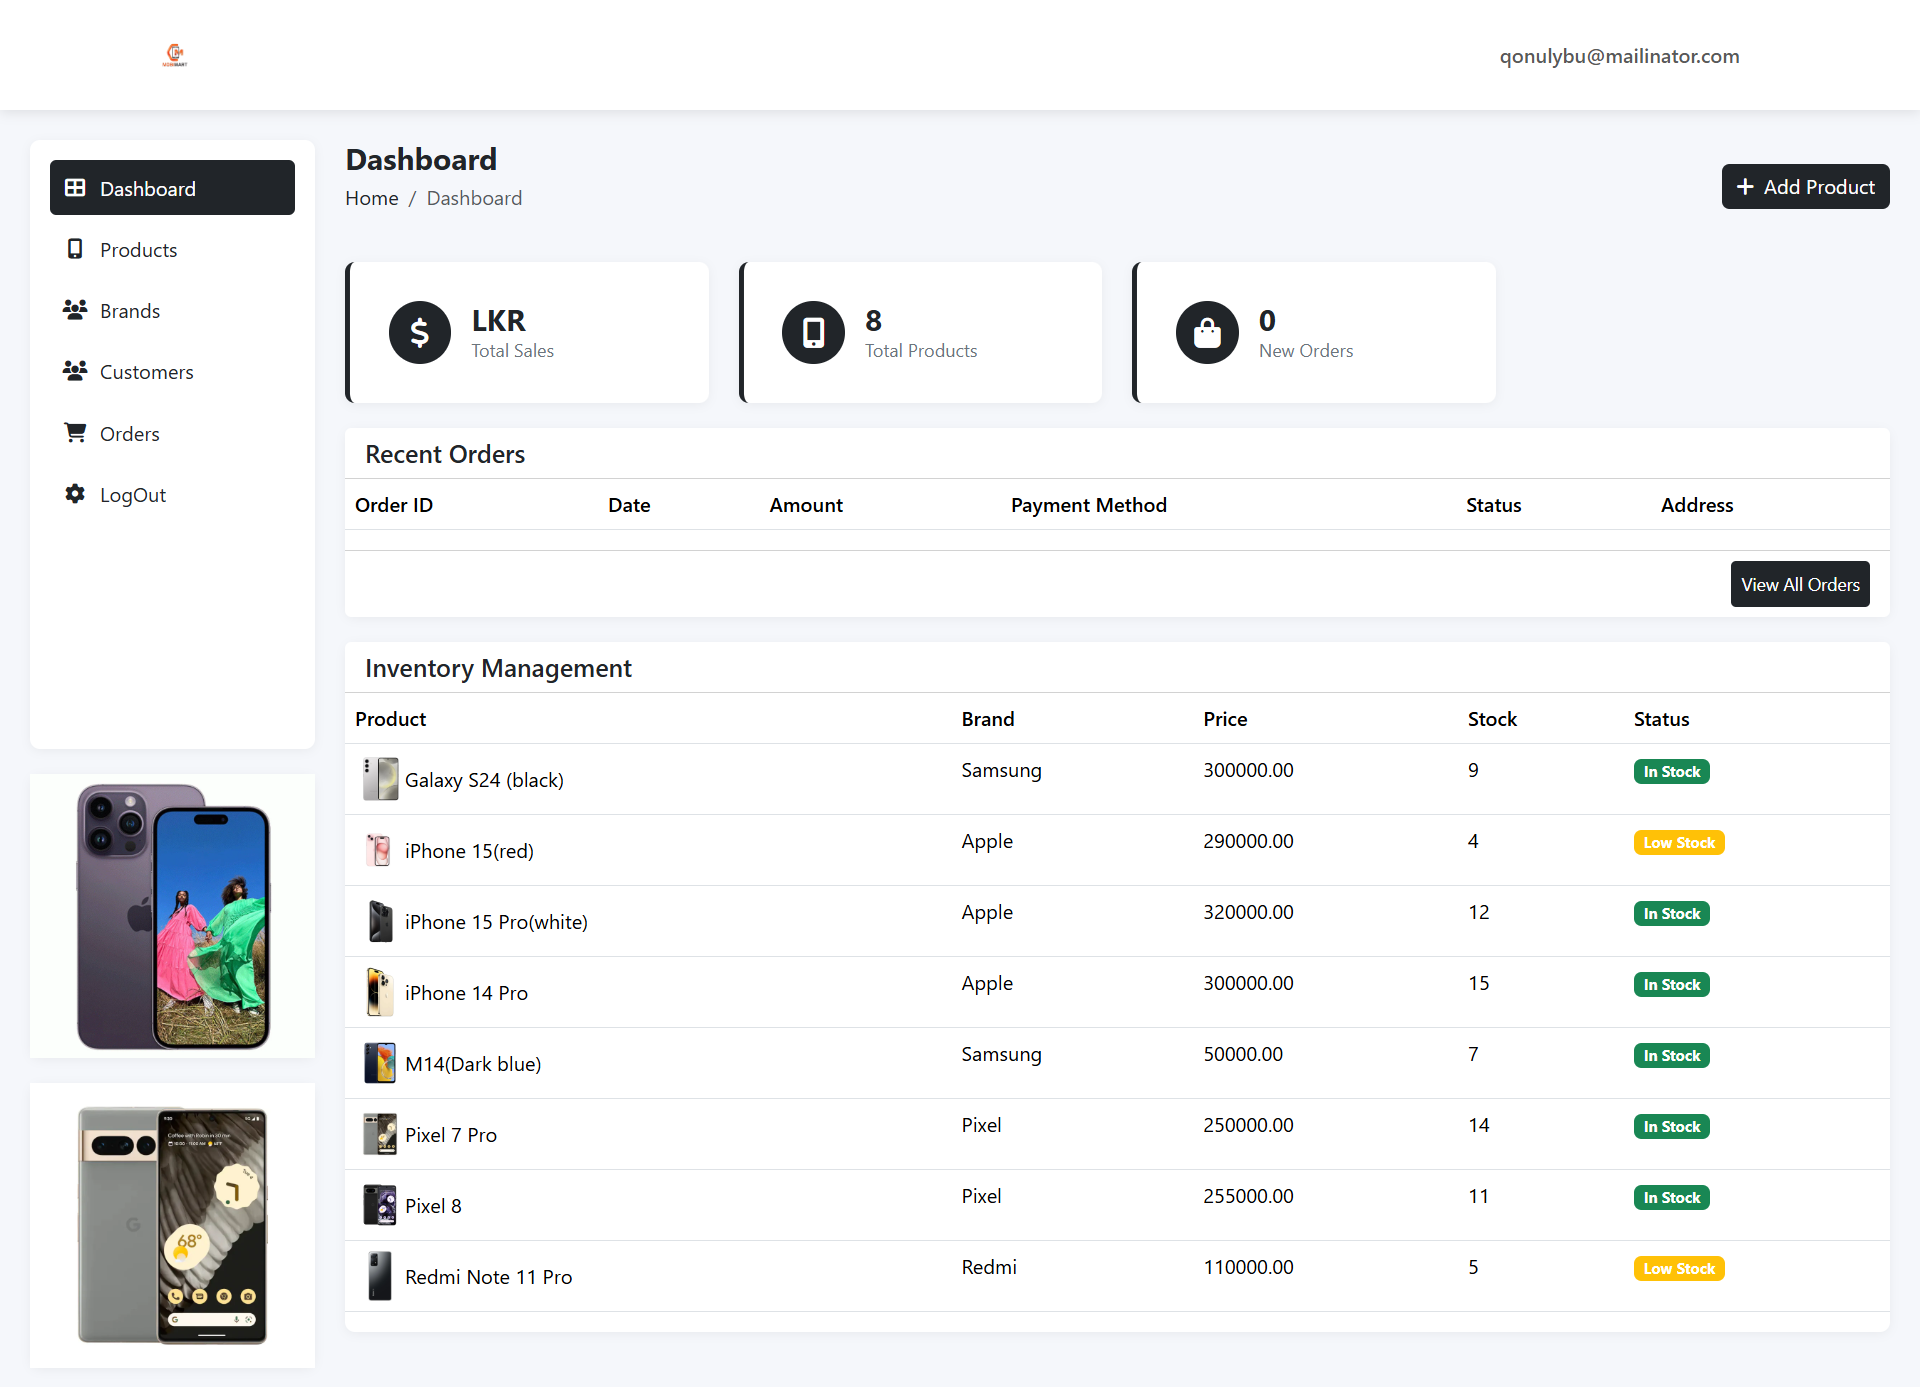
Task: Click the Low Stock badge for Redmi Note 11 Pro
Action: (1679, 1268)
